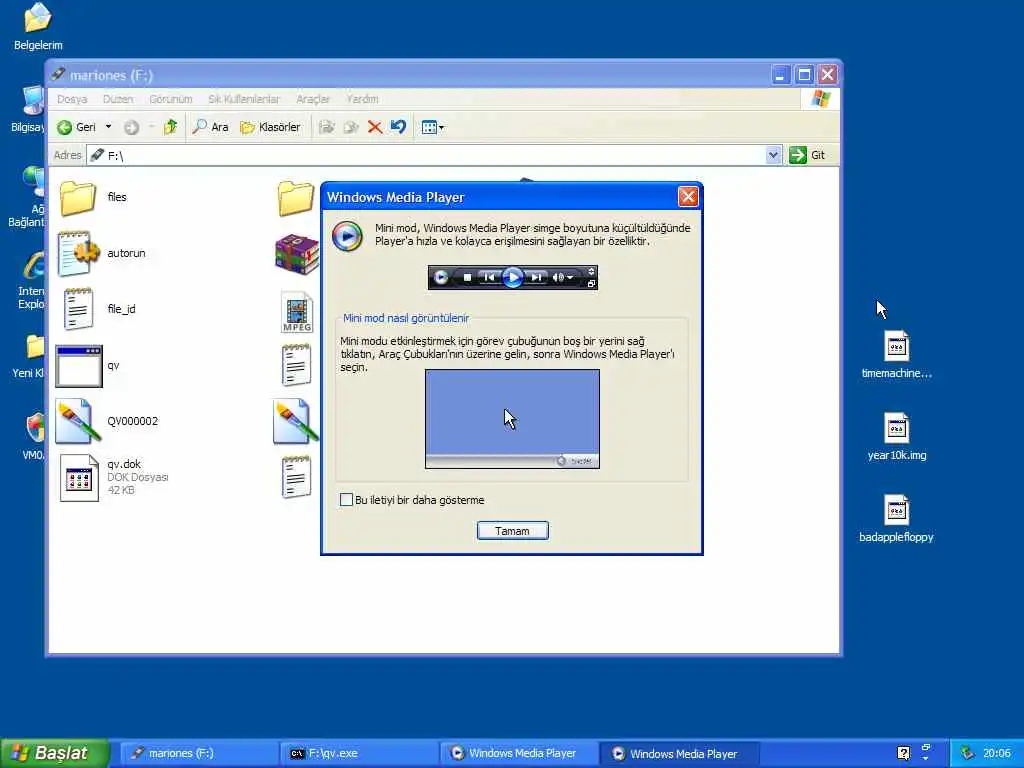Click the Tamam button
The width and height of the screenshot is (1024, 768).
click(513, 531)
